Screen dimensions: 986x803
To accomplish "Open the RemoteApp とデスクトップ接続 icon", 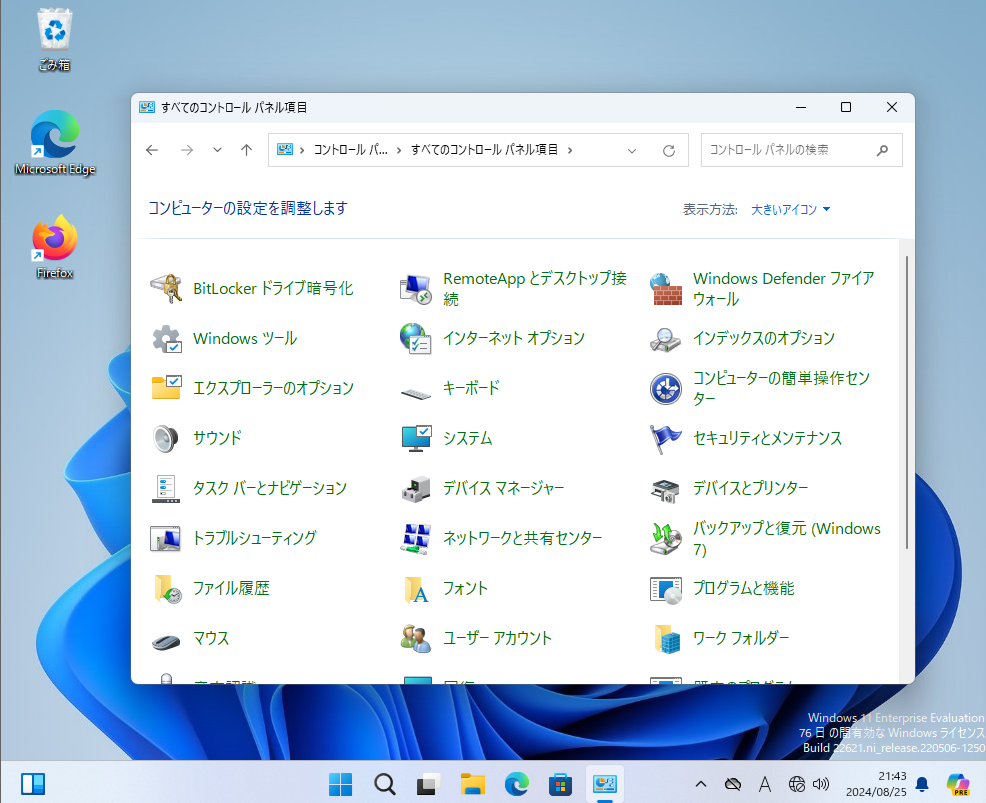I will point(416,289).
